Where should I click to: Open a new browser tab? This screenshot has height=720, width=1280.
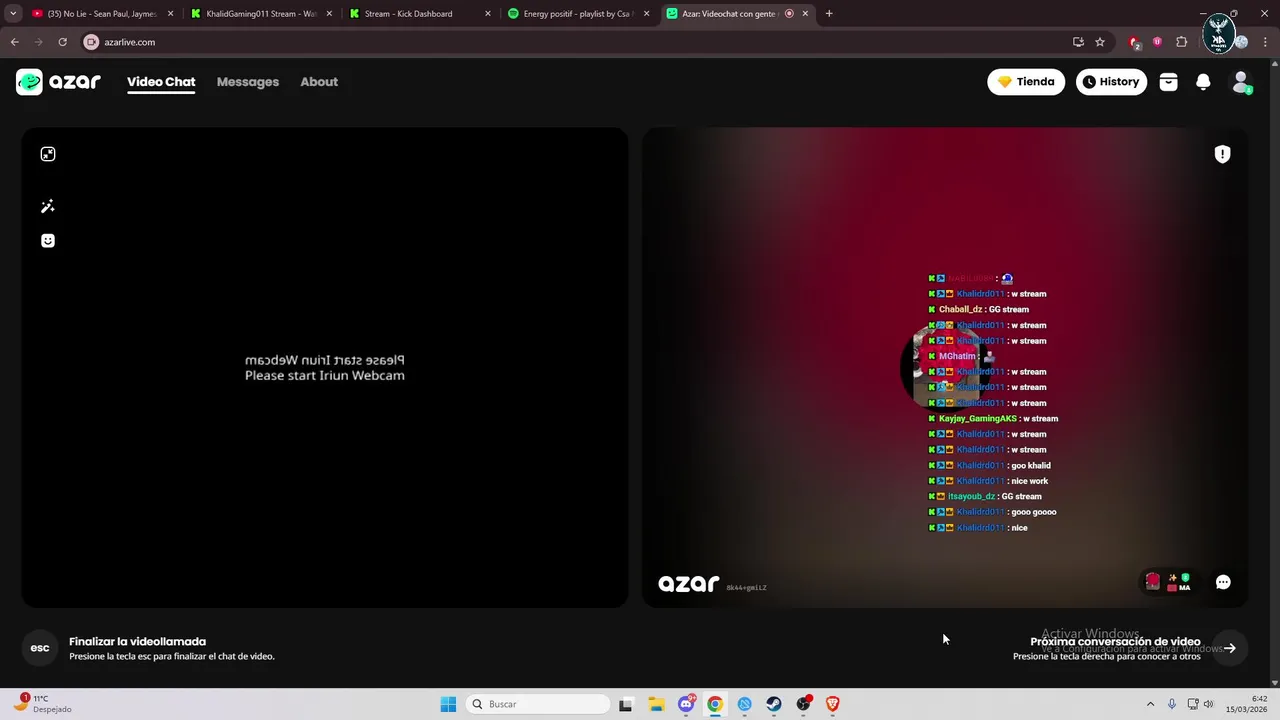pos(829,14)
